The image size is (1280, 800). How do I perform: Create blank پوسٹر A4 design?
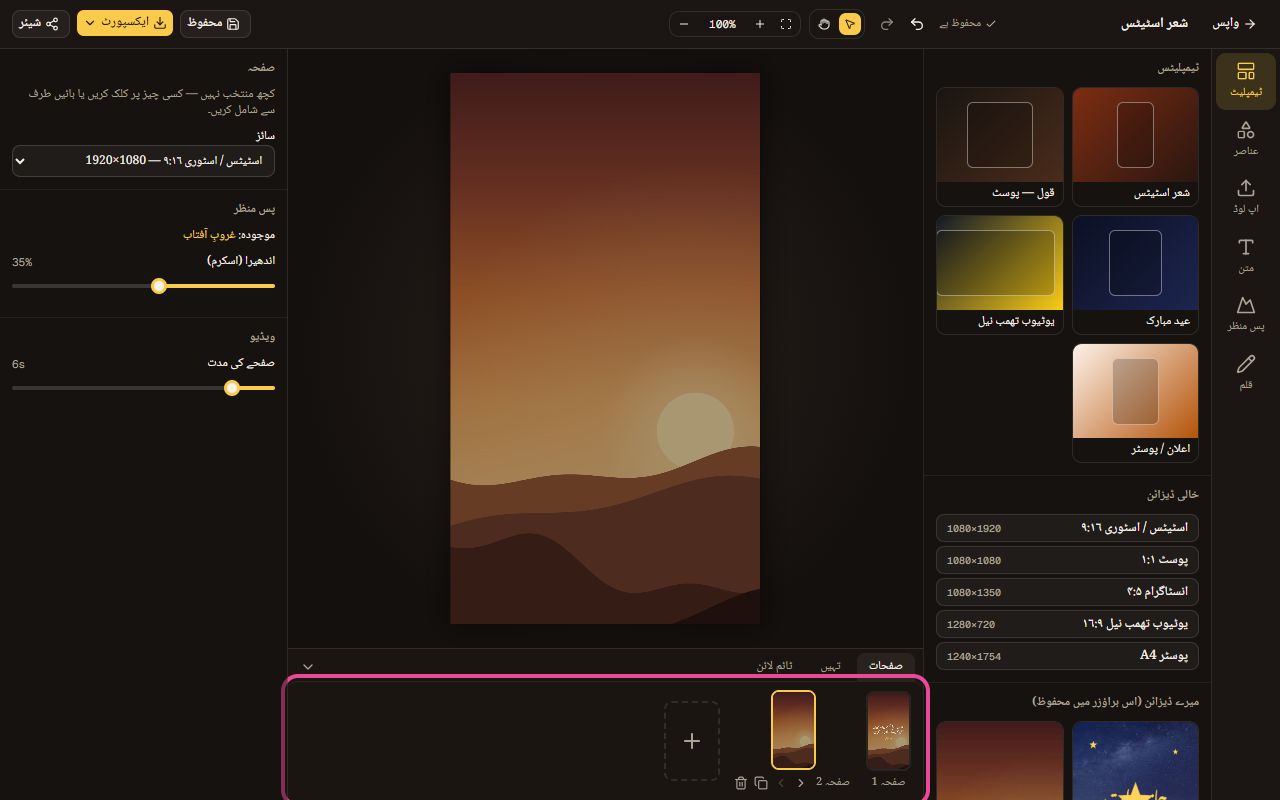pyautogui.click(x=1067, y=656)
